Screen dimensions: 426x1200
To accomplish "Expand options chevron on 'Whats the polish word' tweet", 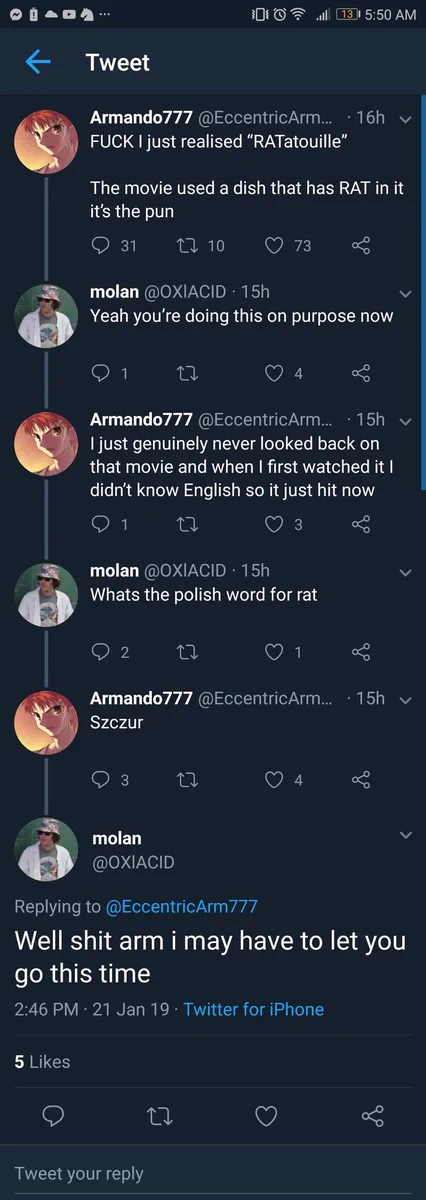I will (405, 572).
